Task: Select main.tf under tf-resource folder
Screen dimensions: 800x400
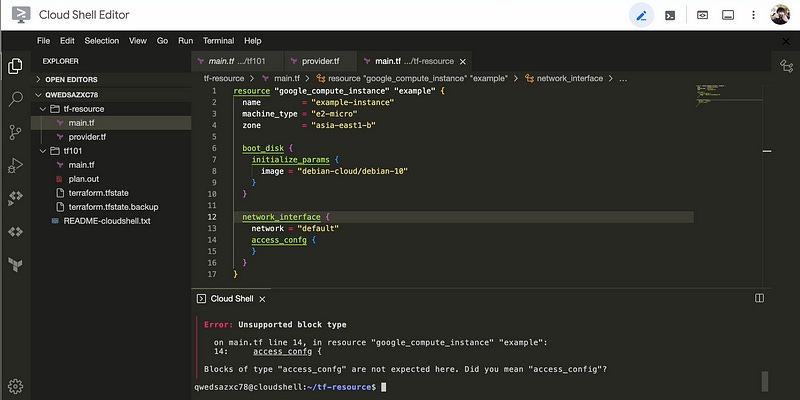Action: (x=111, y=123)
